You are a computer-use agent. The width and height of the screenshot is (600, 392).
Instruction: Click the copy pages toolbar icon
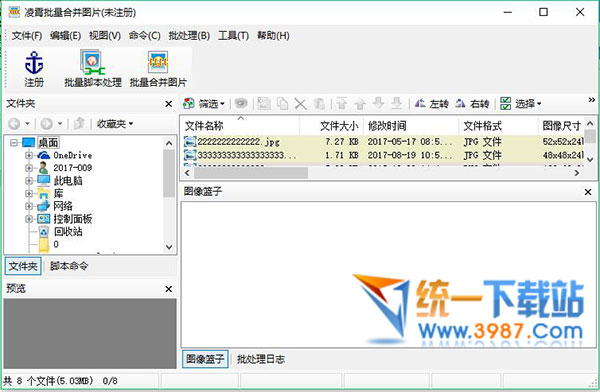(282, 103)
